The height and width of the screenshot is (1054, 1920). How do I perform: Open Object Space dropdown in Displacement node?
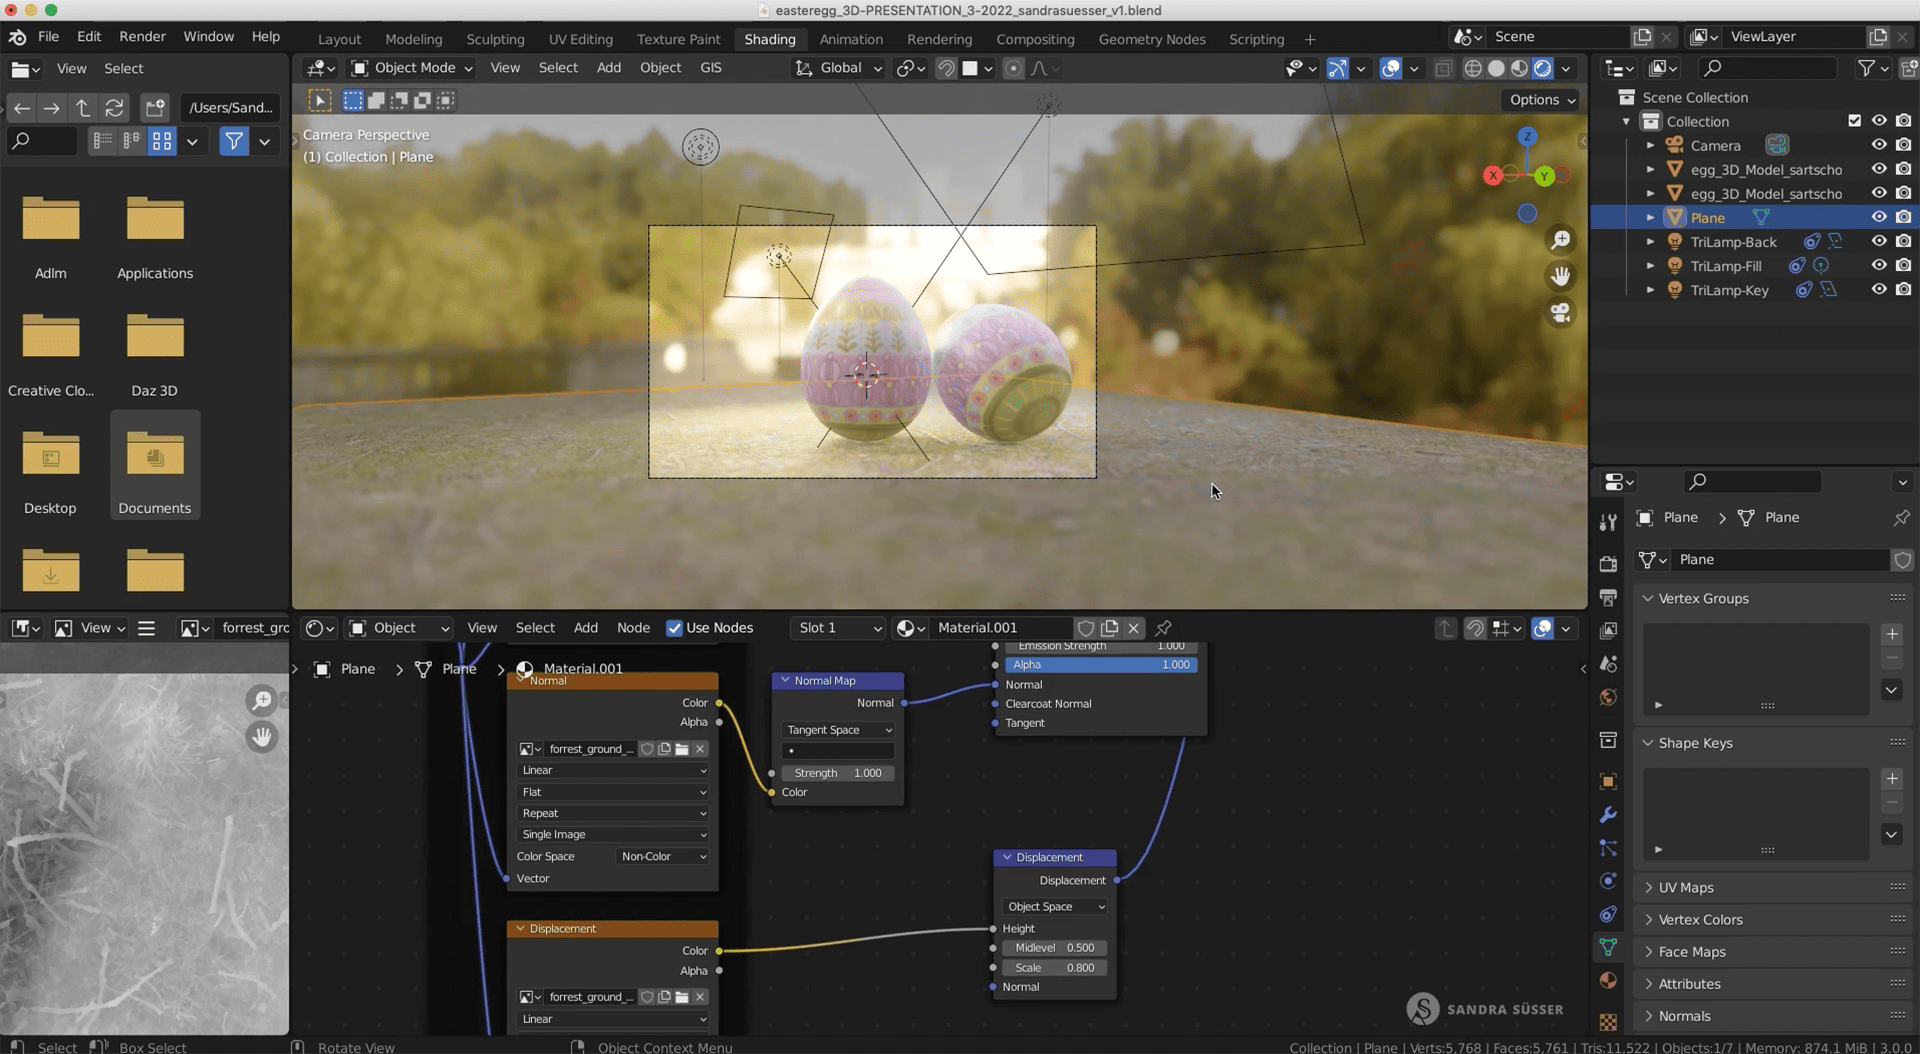pos(1055,906)
